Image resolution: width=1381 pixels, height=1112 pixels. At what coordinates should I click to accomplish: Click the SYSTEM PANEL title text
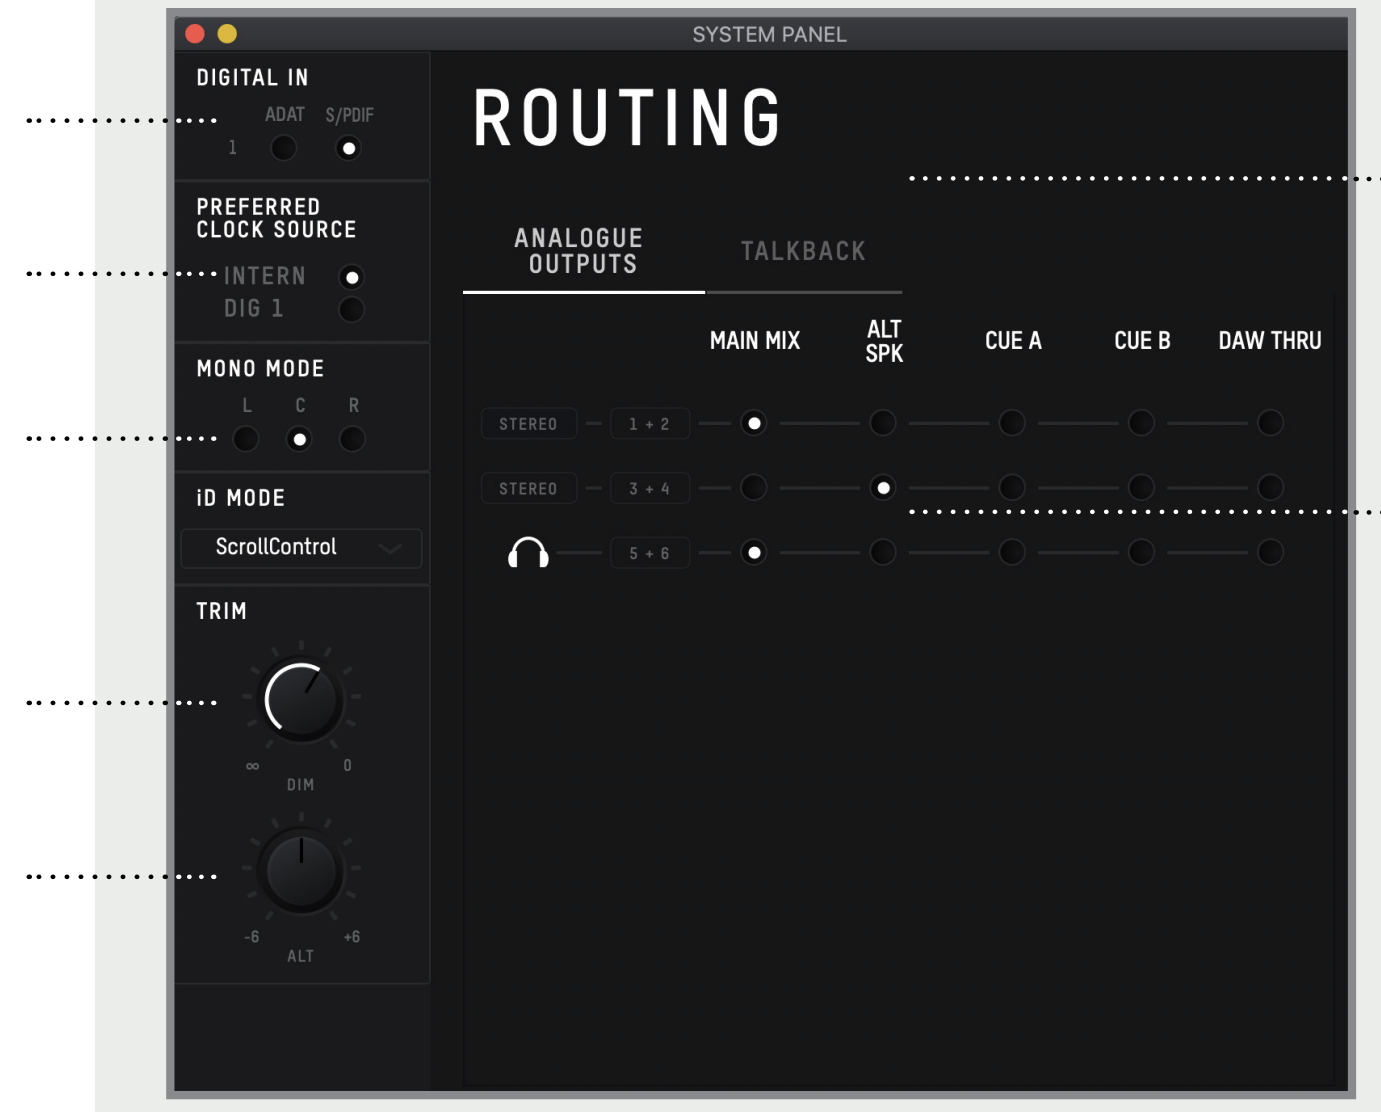tap(769, 35)
